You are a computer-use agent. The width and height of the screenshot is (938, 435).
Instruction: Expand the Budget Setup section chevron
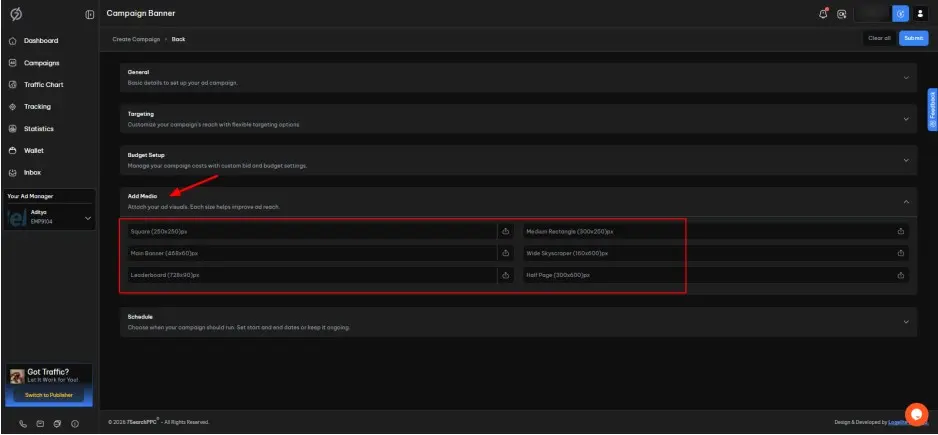click(906, 160)
